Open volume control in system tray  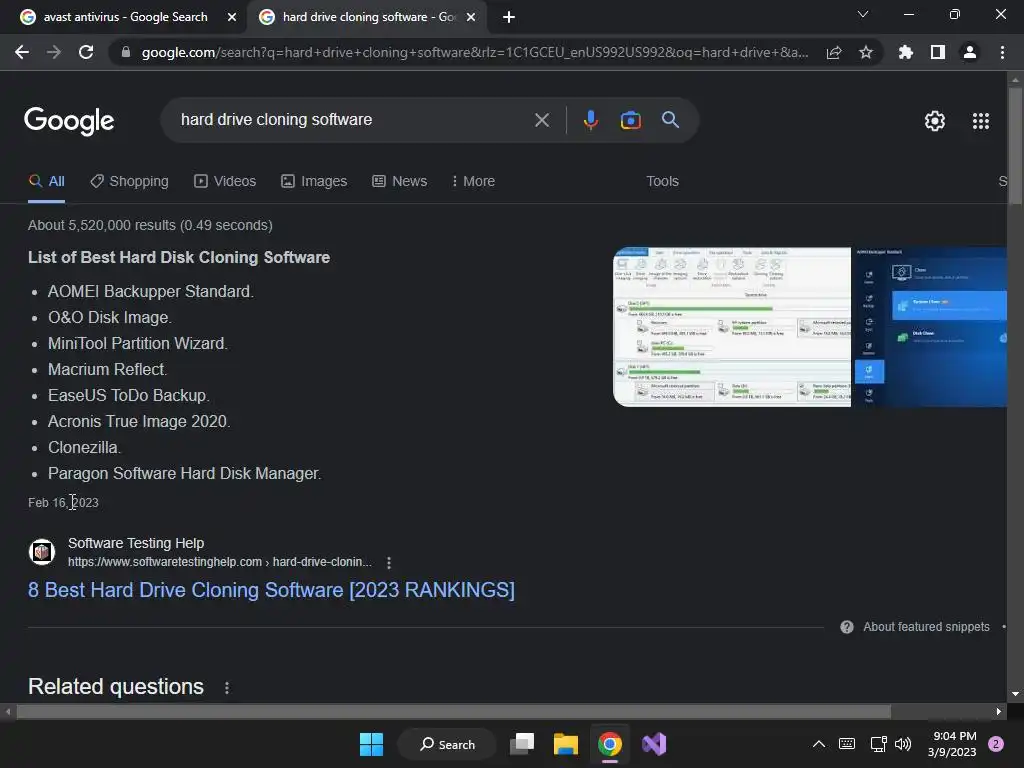tap(903, 744)
